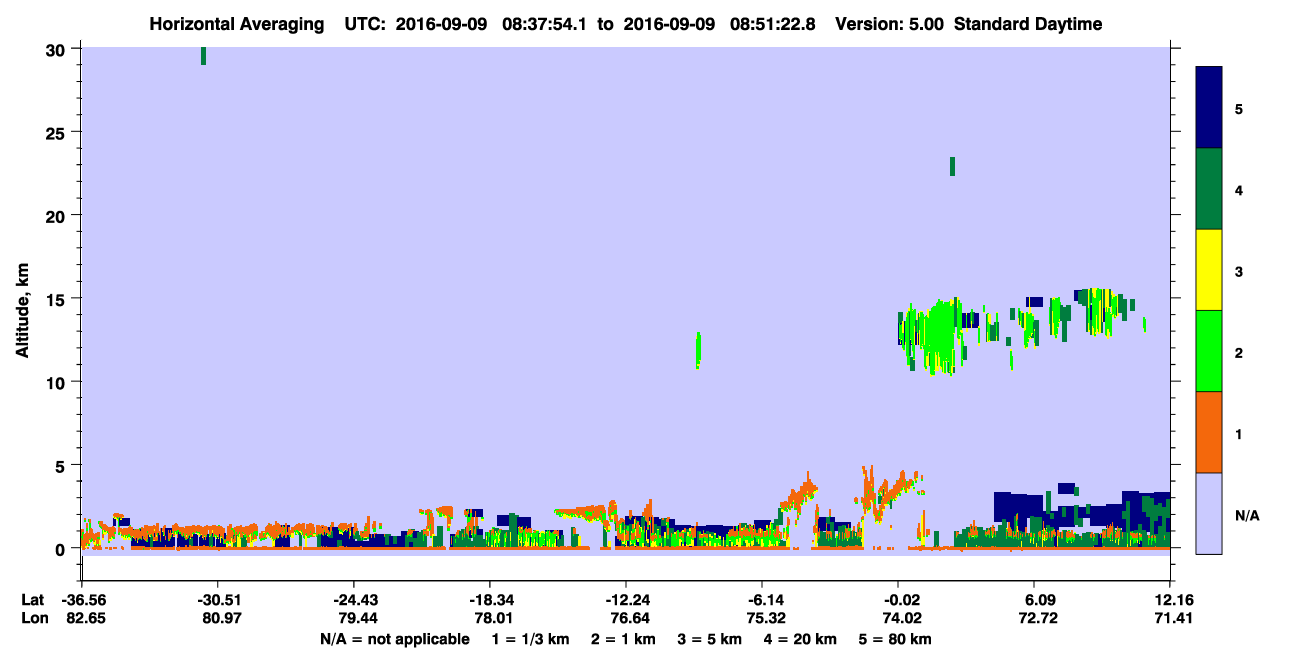The image size is (1300, 667).
Task: Click the longitude value 82.65
Action: pos(86,619)
